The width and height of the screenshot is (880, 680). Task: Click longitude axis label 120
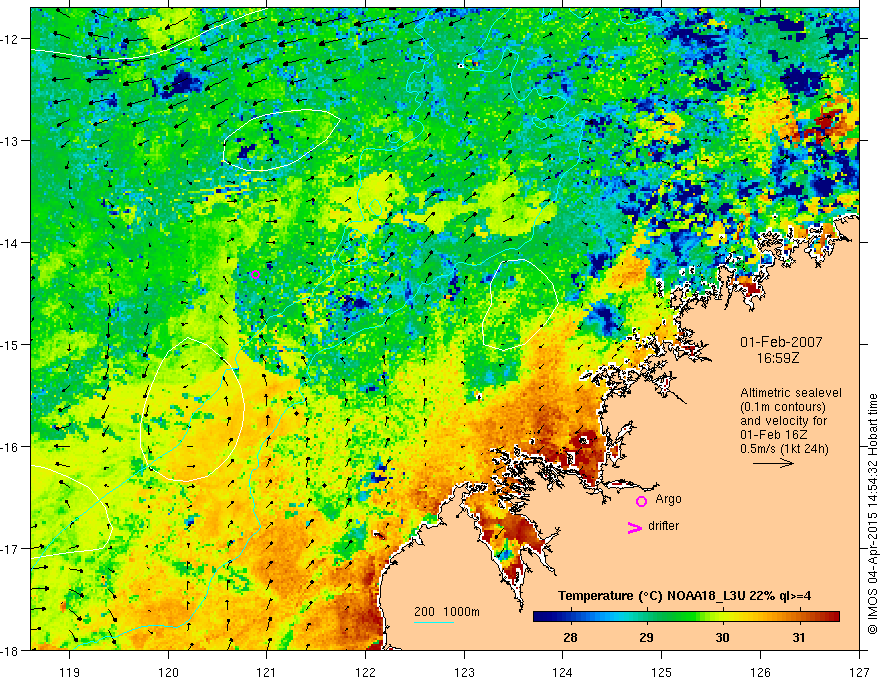coord(168,672)
